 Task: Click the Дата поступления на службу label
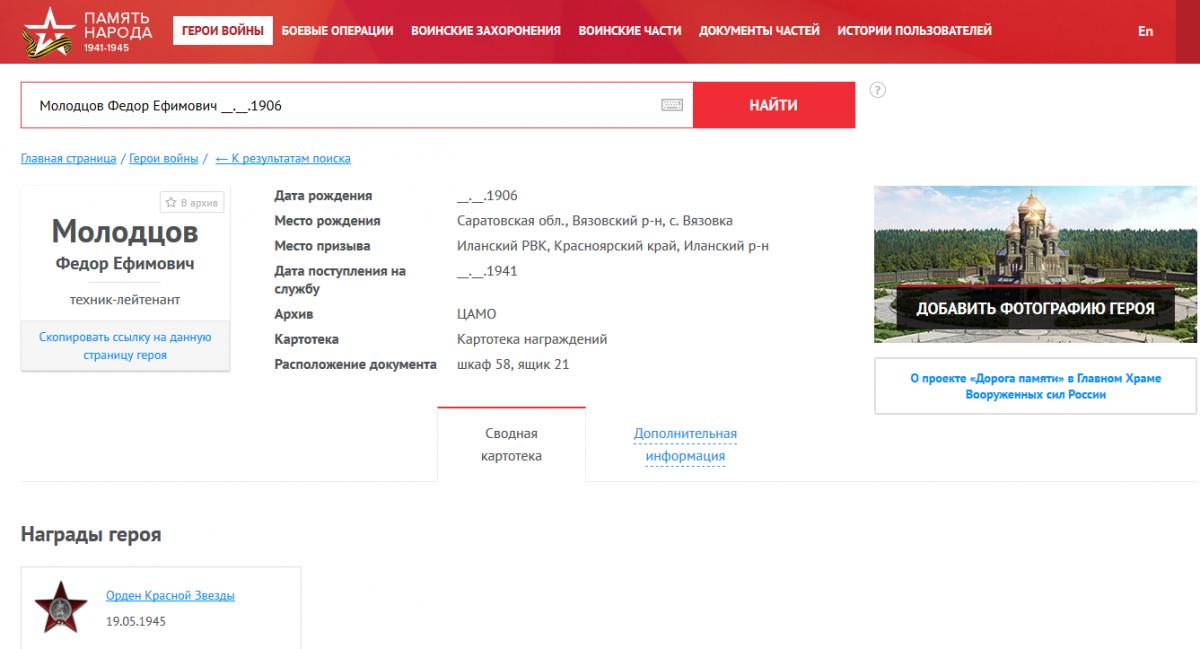tap(340, 280)
